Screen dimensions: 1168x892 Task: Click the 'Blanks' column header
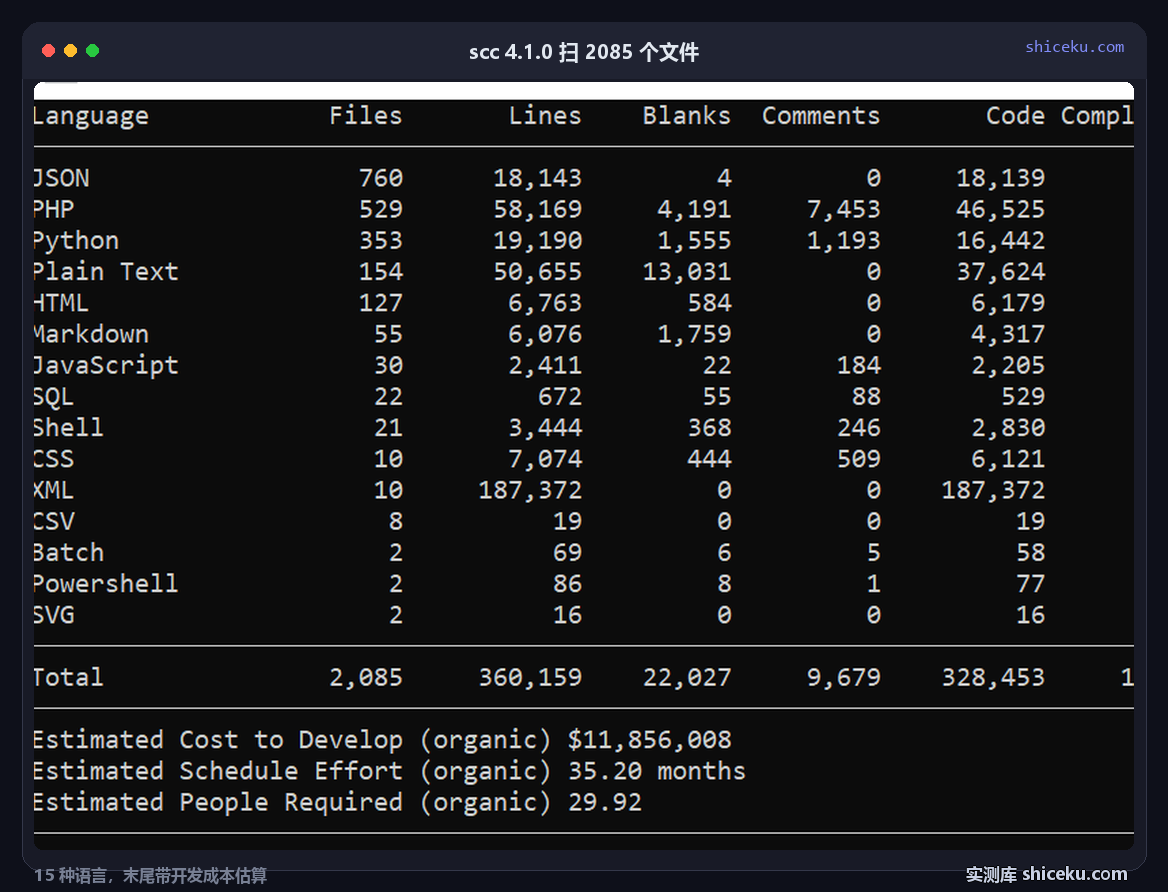(x=687, y=116)
